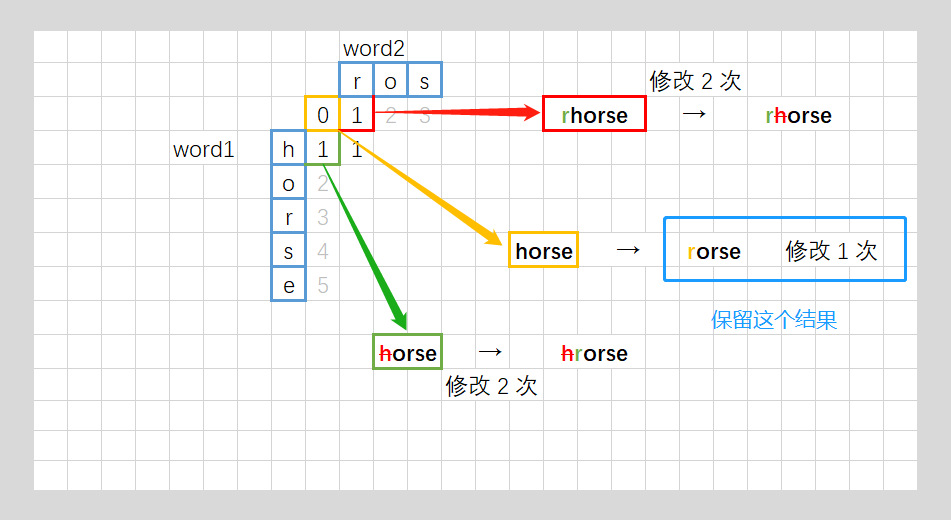The width and height of the screenshot is (951, 520).
Task: Select the 'e' cell in word1 column
Action: click(288, 285)
